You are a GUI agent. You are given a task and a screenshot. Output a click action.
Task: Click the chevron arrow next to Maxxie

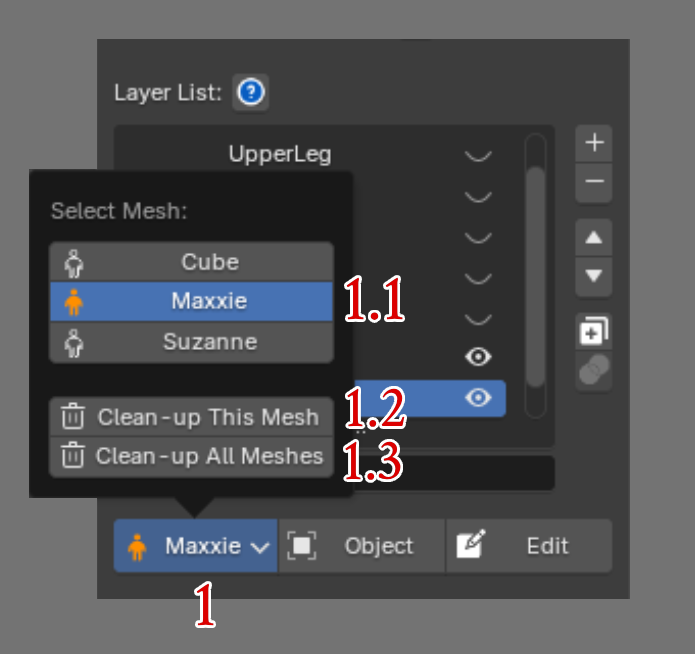(x=260, y=547)
